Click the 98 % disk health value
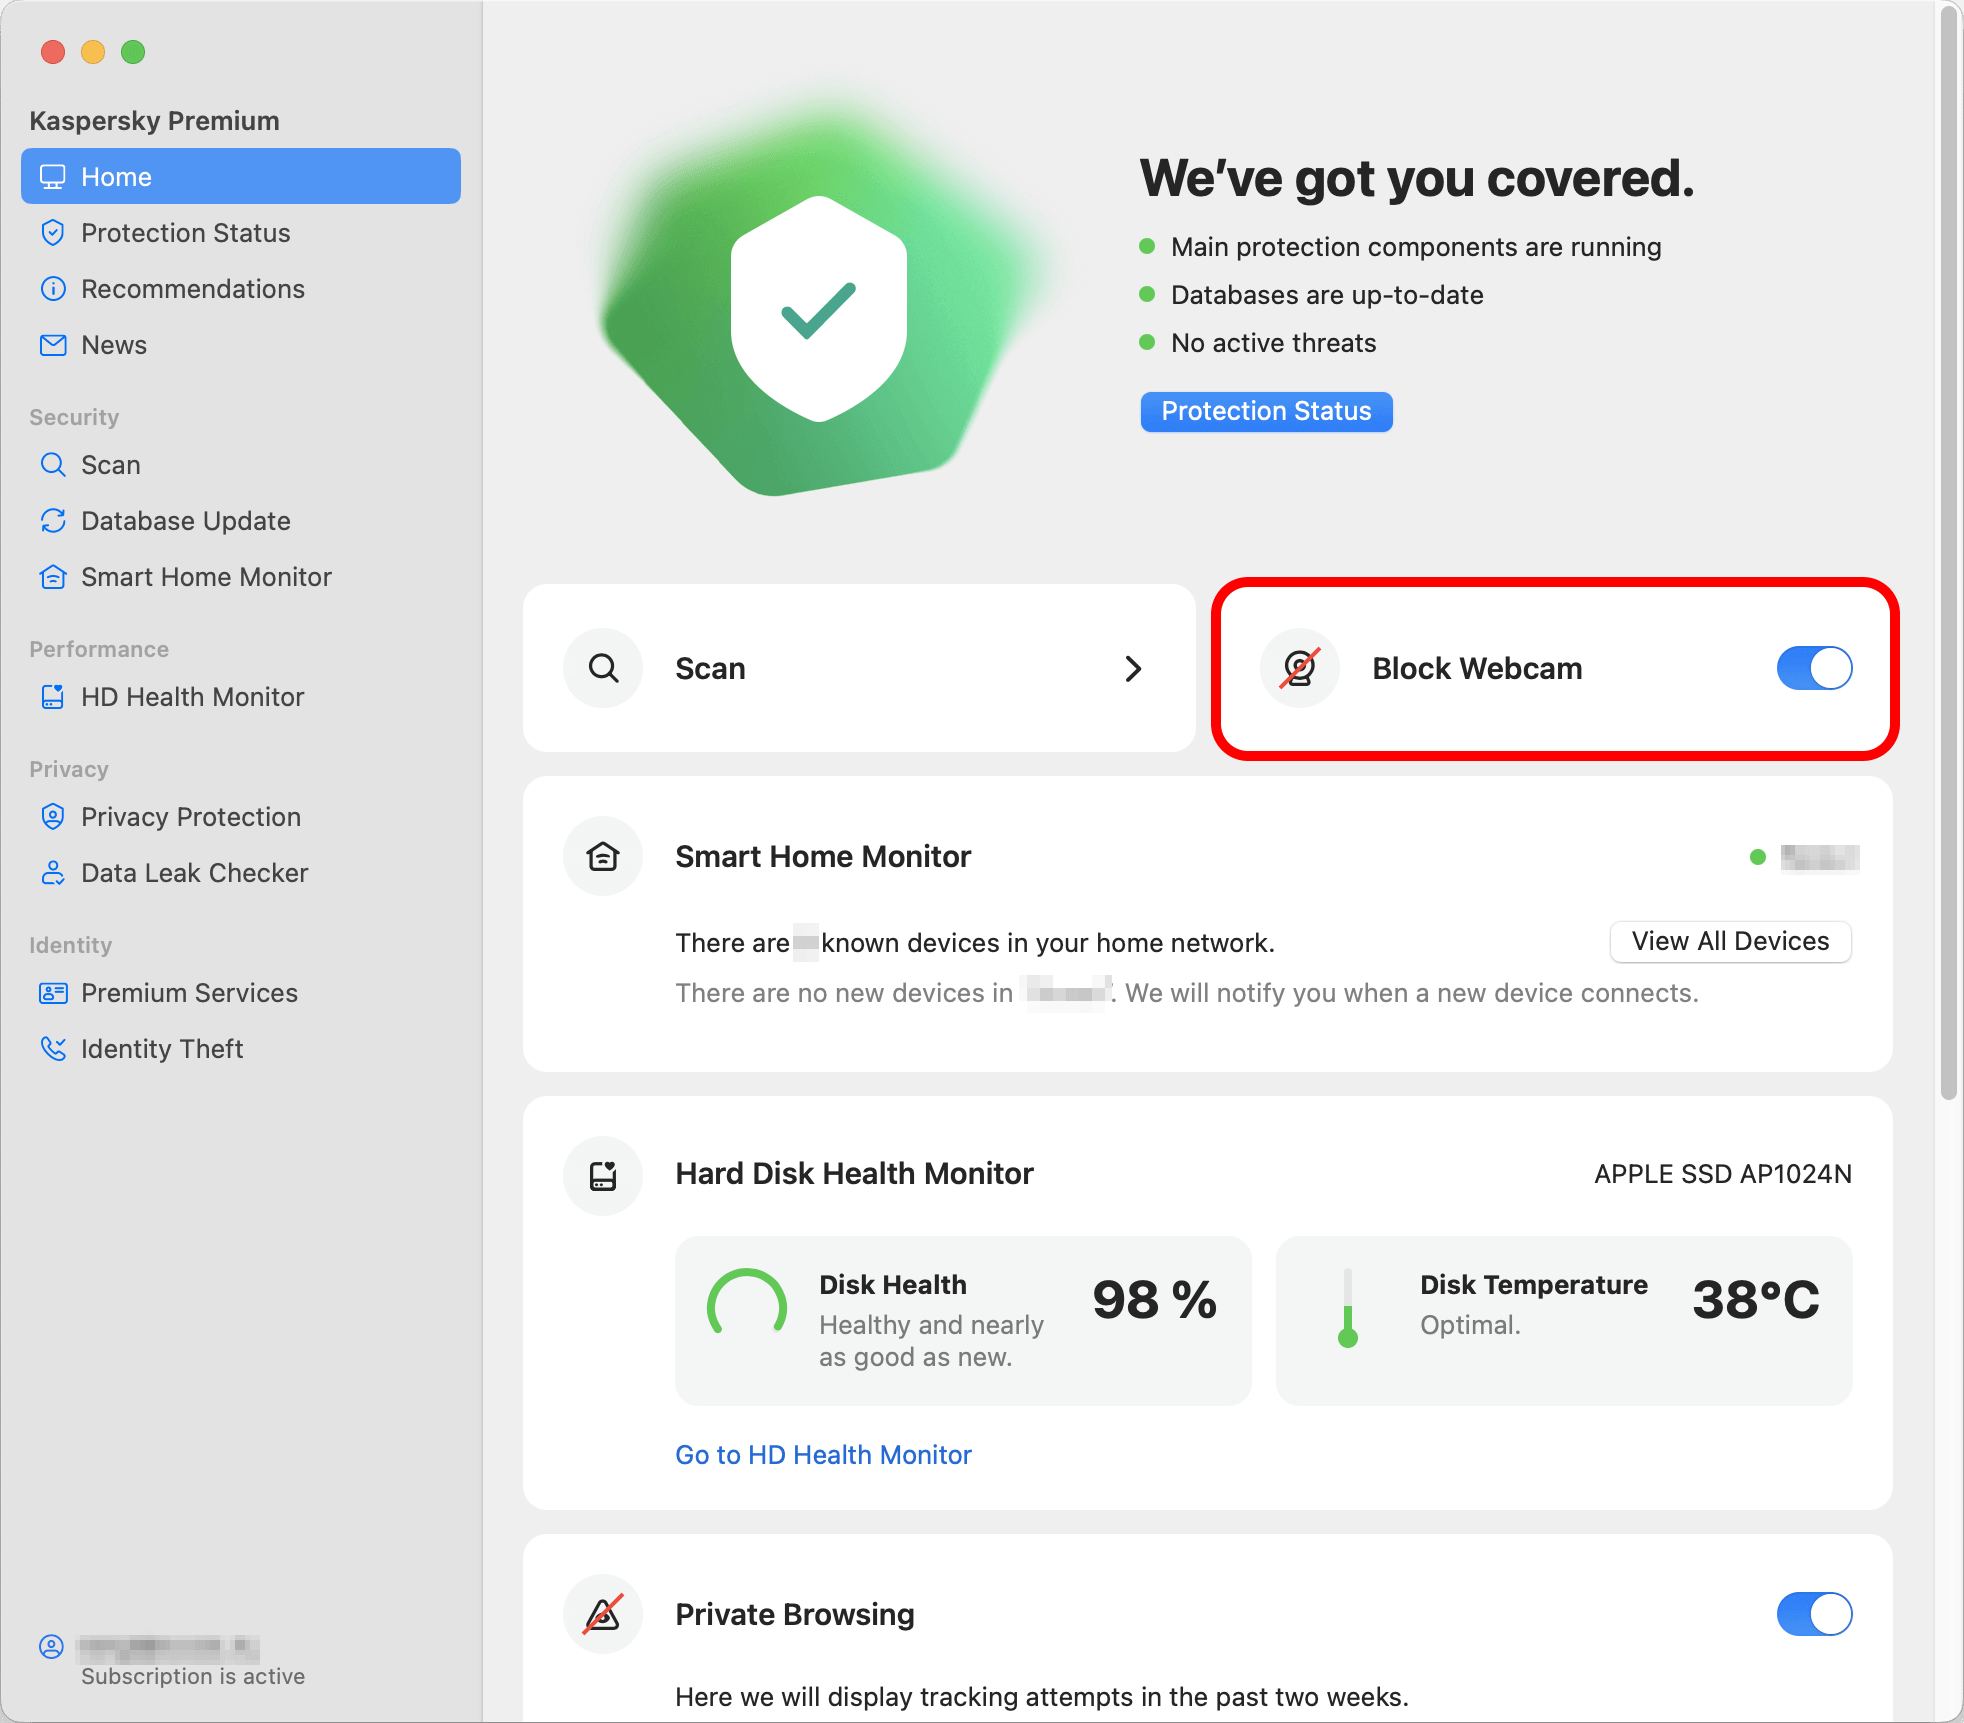Viewport: 1964px width, 1723px height. [x=1154, y=1300]
